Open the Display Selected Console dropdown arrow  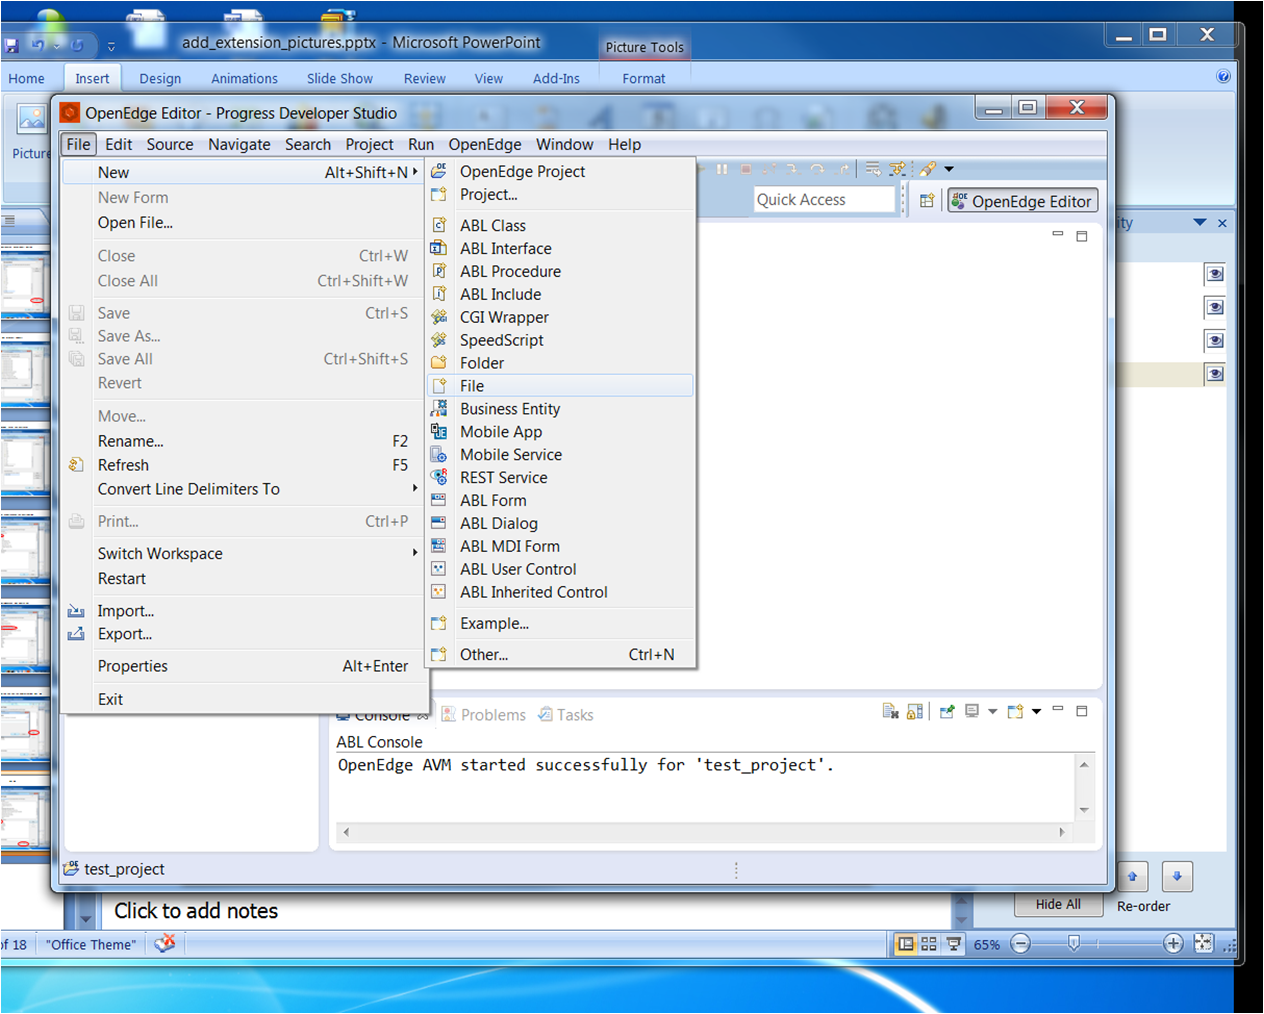coord(992,711)
